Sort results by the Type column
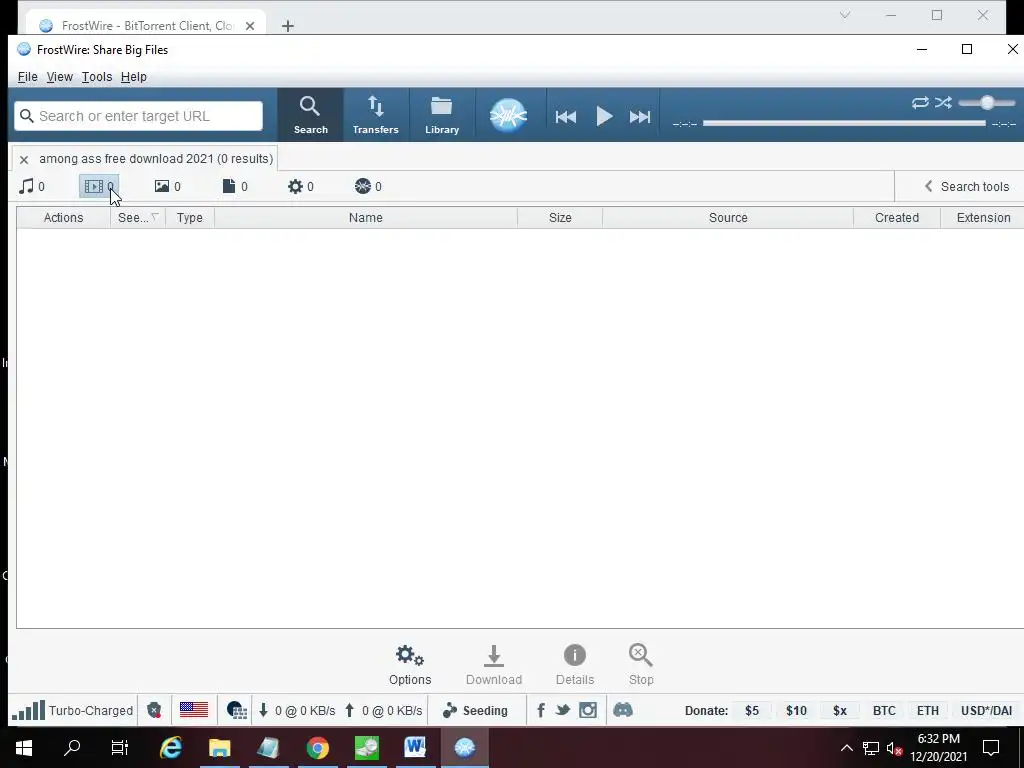Viewport: 1024px width, 768px height. coord(189,217)
